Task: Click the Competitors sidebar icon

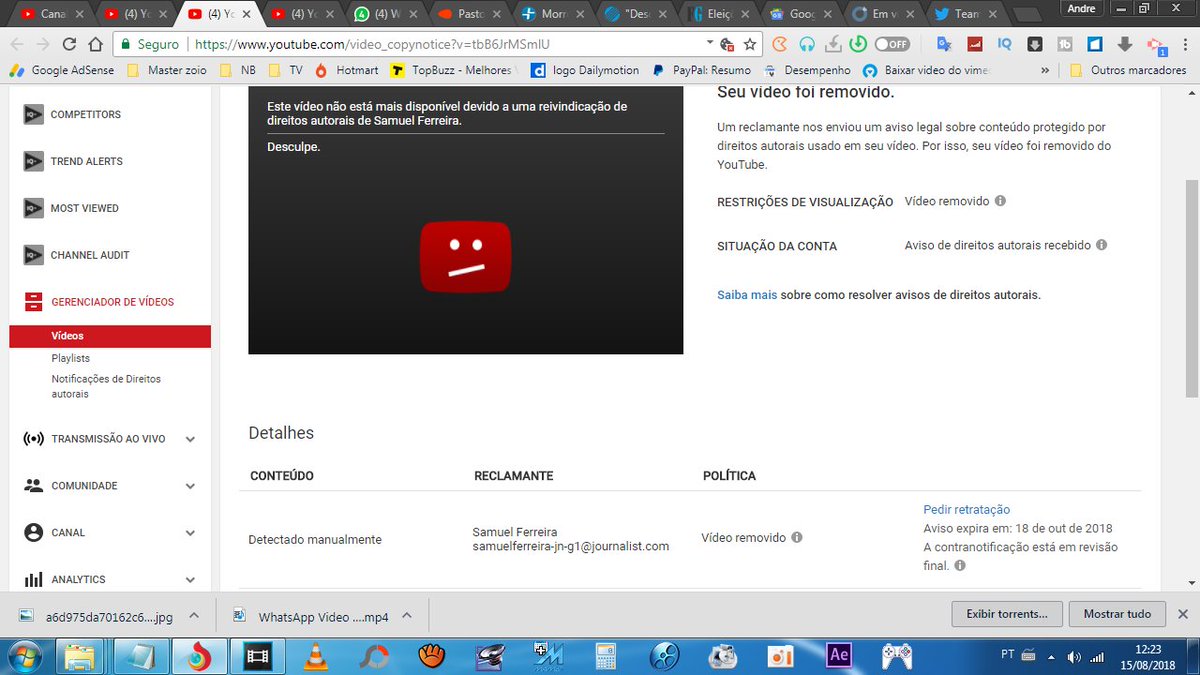Action: pyautogui.click(x=33, y=114)
